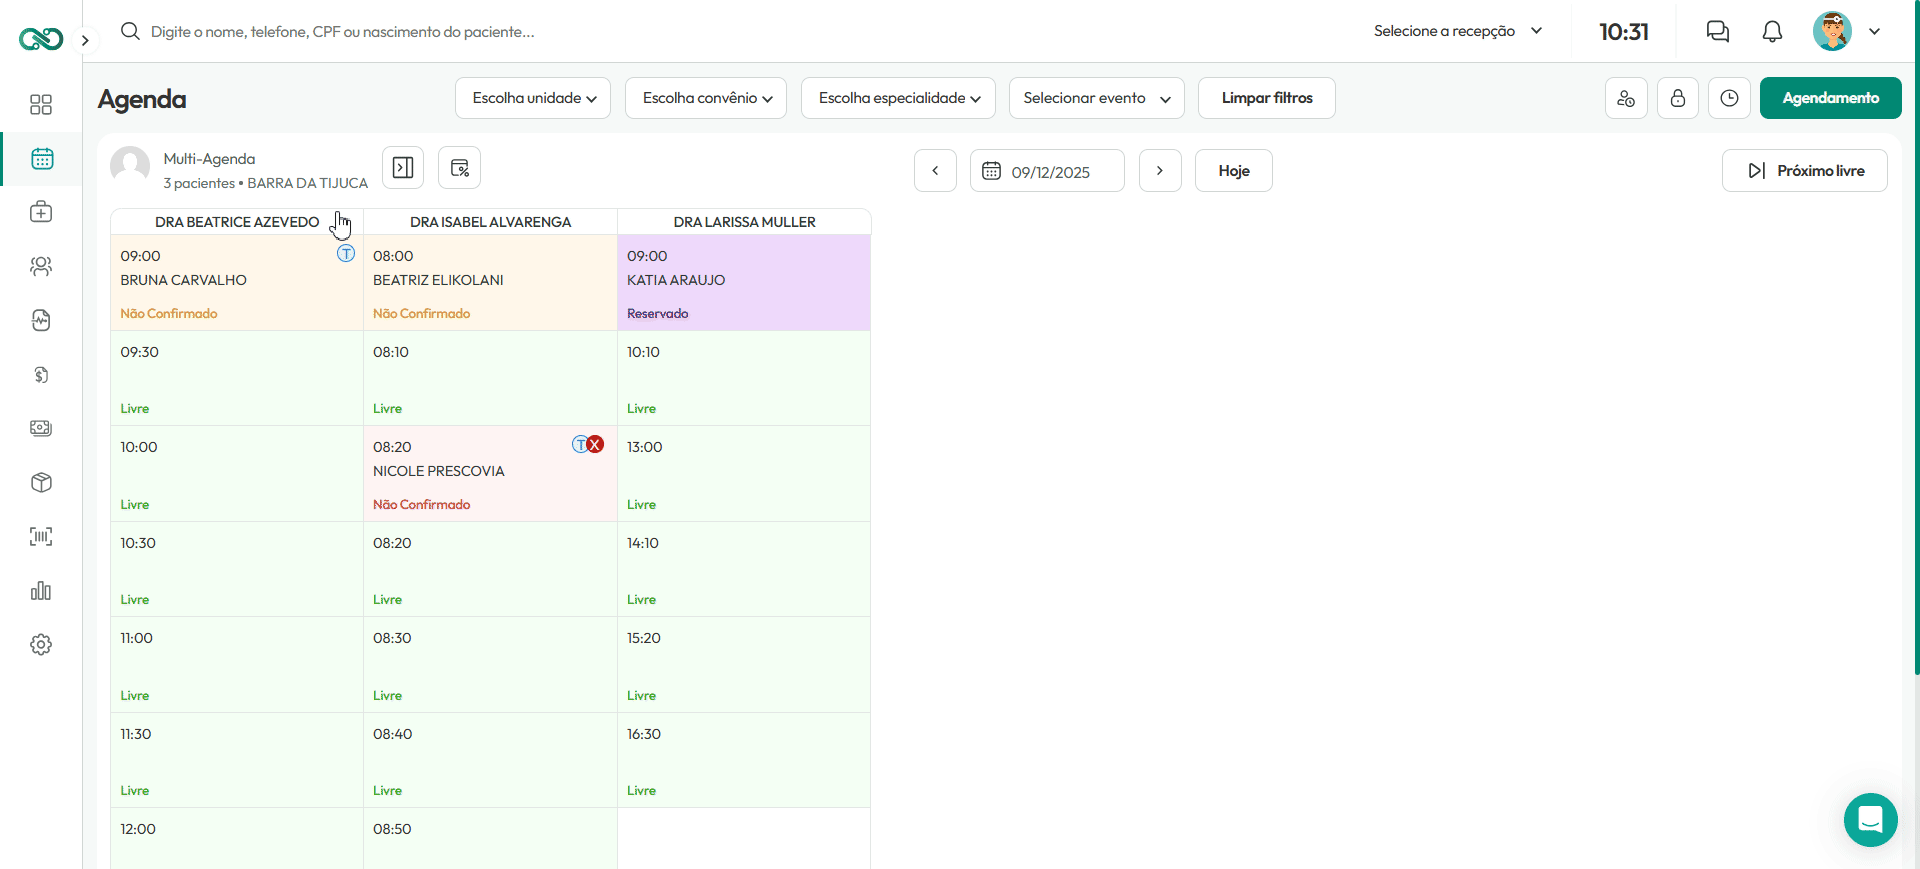The width and height of the screenshot is (1920, 869).
Task: Open the barcode scanner sidebar icon
Action: tap(41, 537)
